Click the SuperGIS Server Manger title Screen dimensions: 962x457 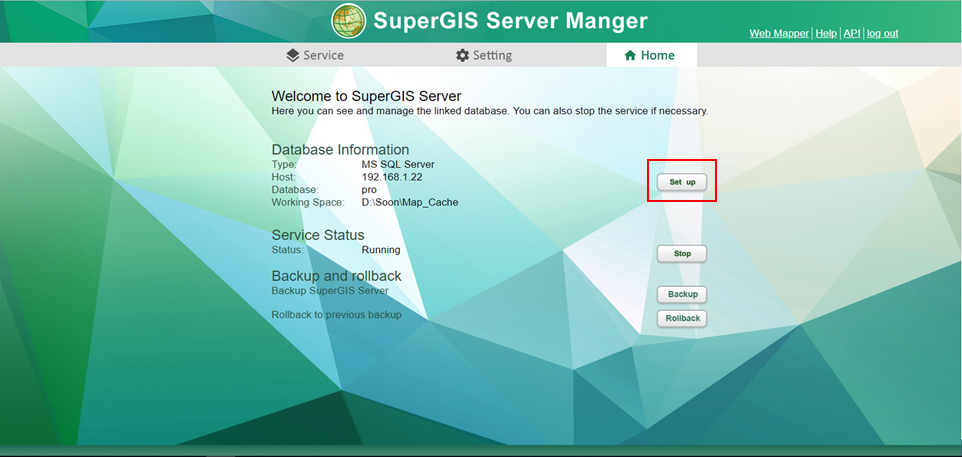(x=510, y=20)
